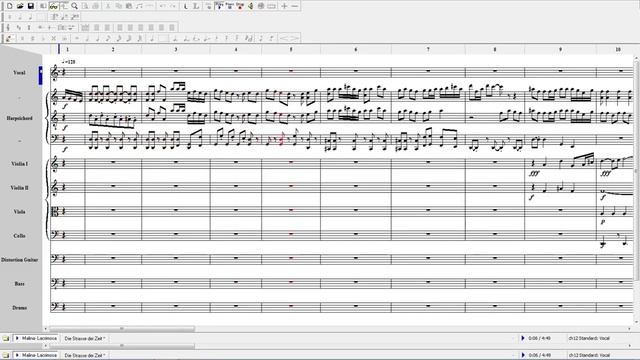Choose the half note duration

[x=87, y=38]
